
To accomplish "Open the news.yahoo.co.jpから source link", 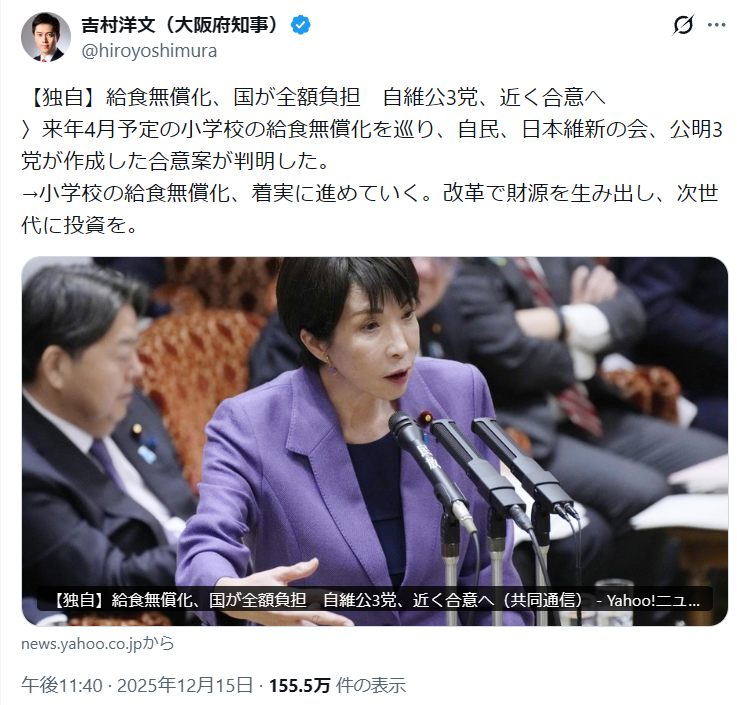I will pyautogui.click(x=98, y=643).
